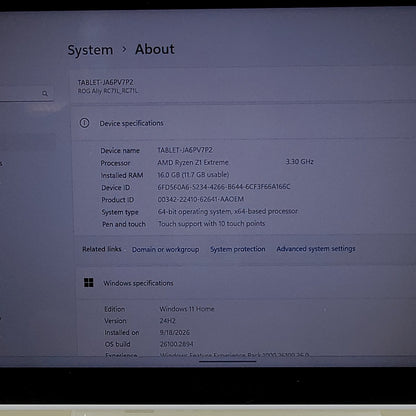Open System protection link
This screenshot has width=416, height=416.
pyautogui.click(x=238, y=249)
